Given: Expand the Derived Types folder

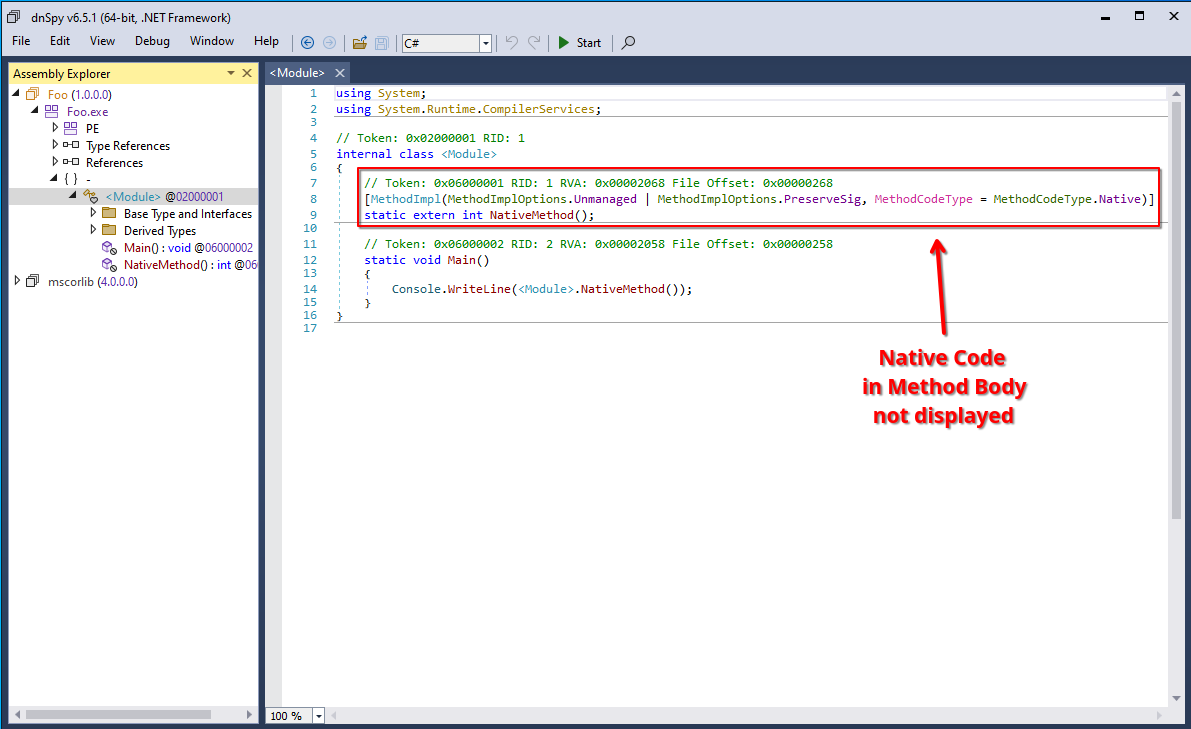Looking at the screenshot, I should pyautogui.click(x=93, y=230).
